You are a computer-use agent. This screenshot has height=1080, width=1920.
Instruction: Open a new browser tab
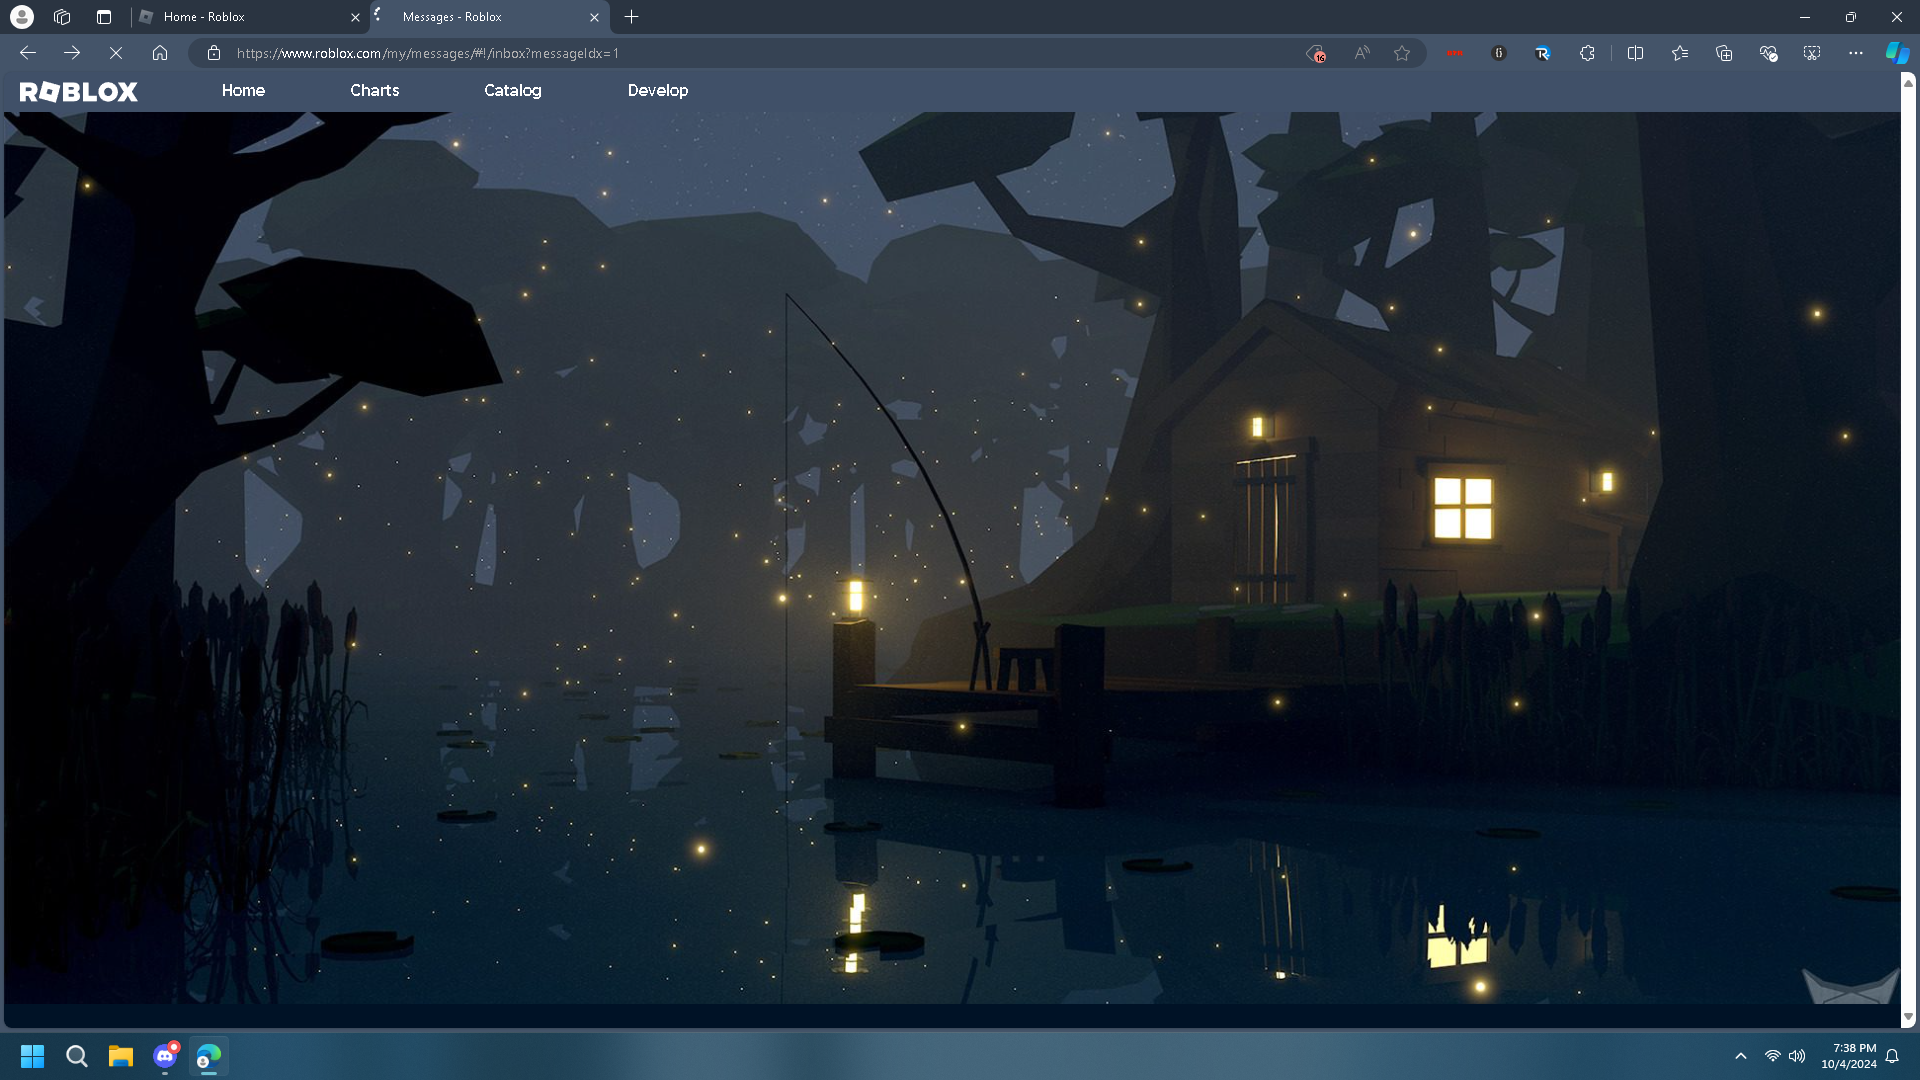[632, 17]
